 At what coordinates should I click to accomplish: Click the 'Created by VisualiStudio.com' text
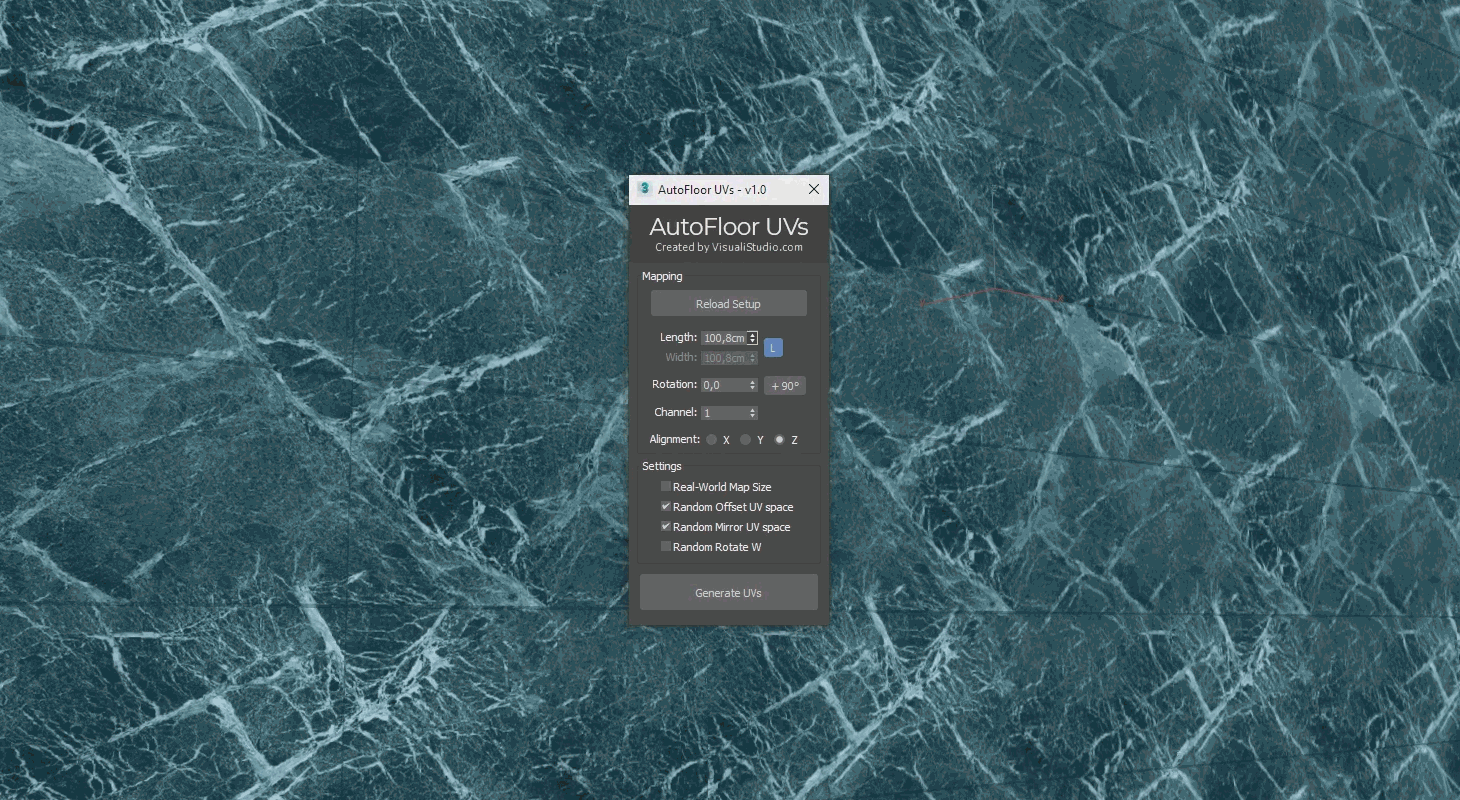(729, 248)
